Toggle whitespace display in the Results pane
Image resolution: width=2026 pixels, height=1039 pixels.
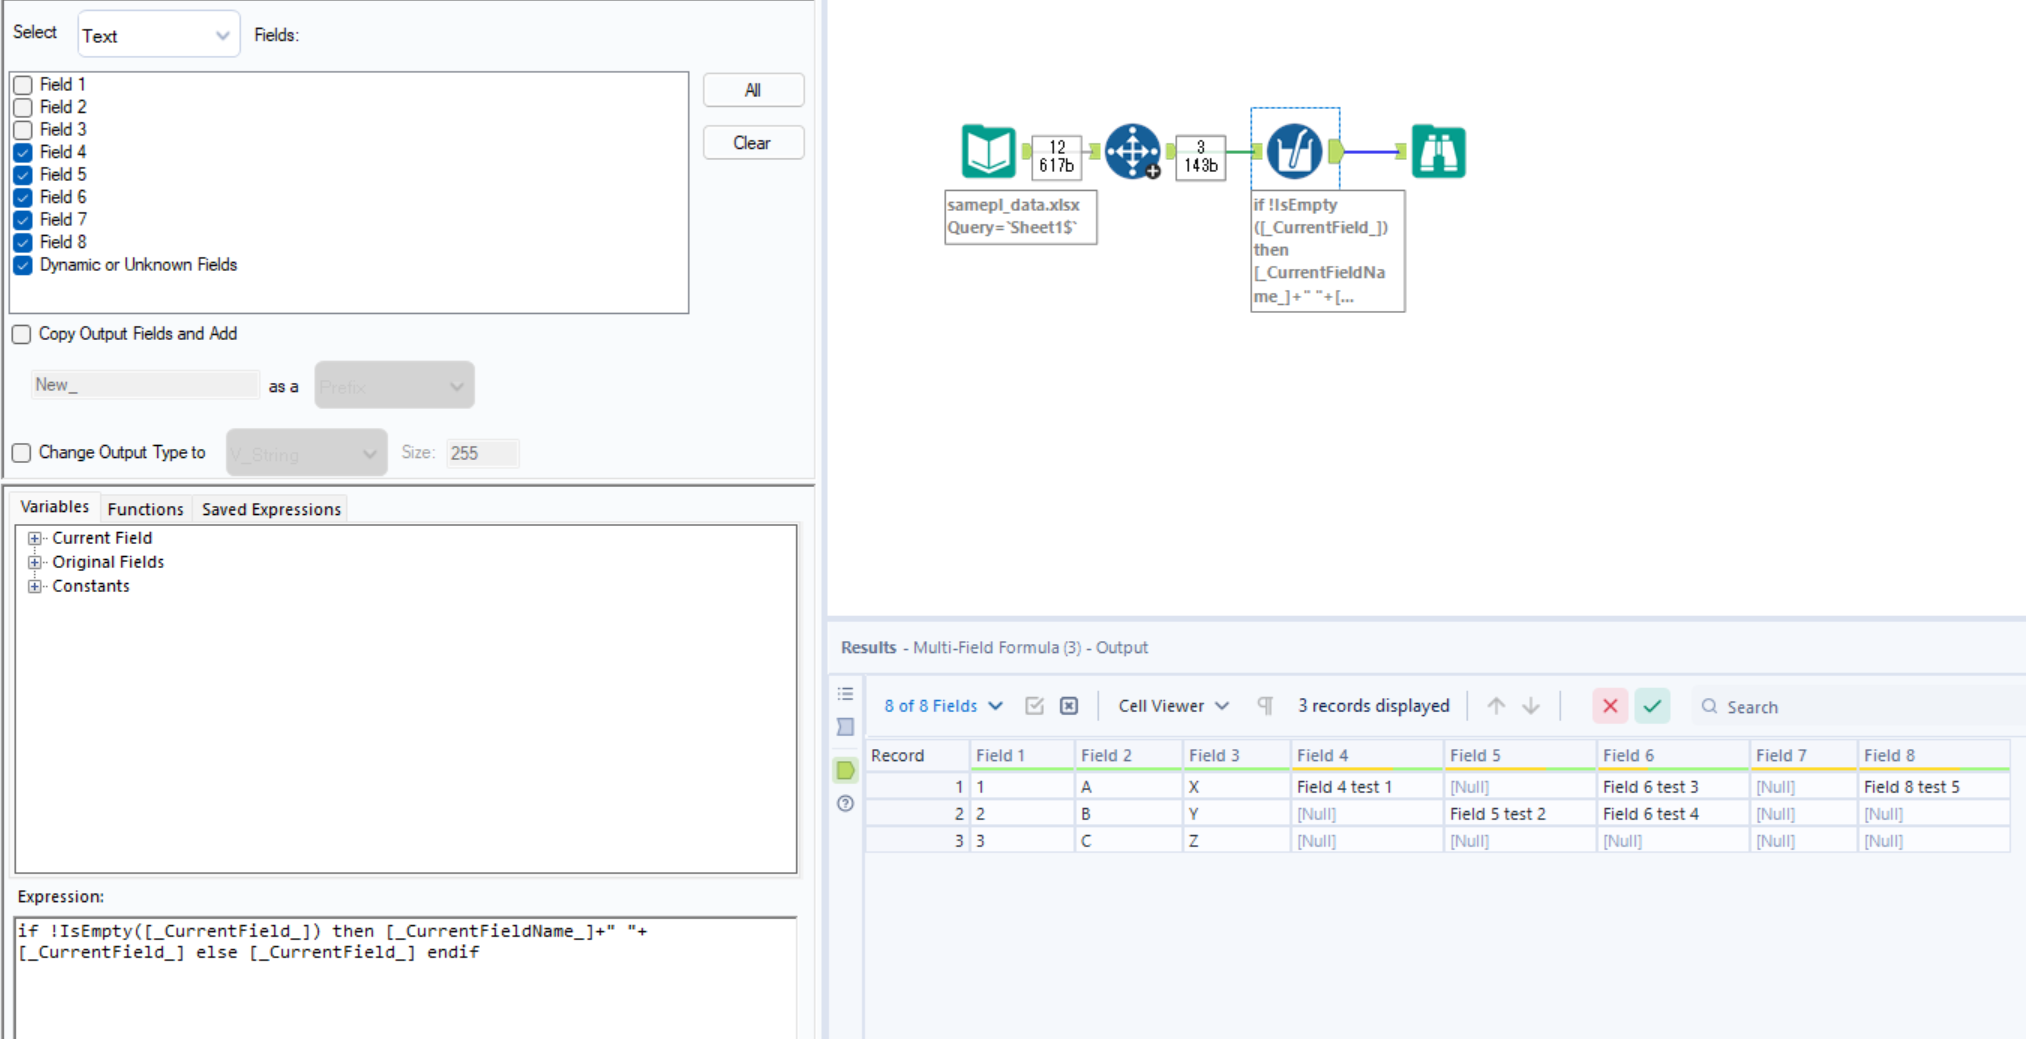(x=1264, y=706)
